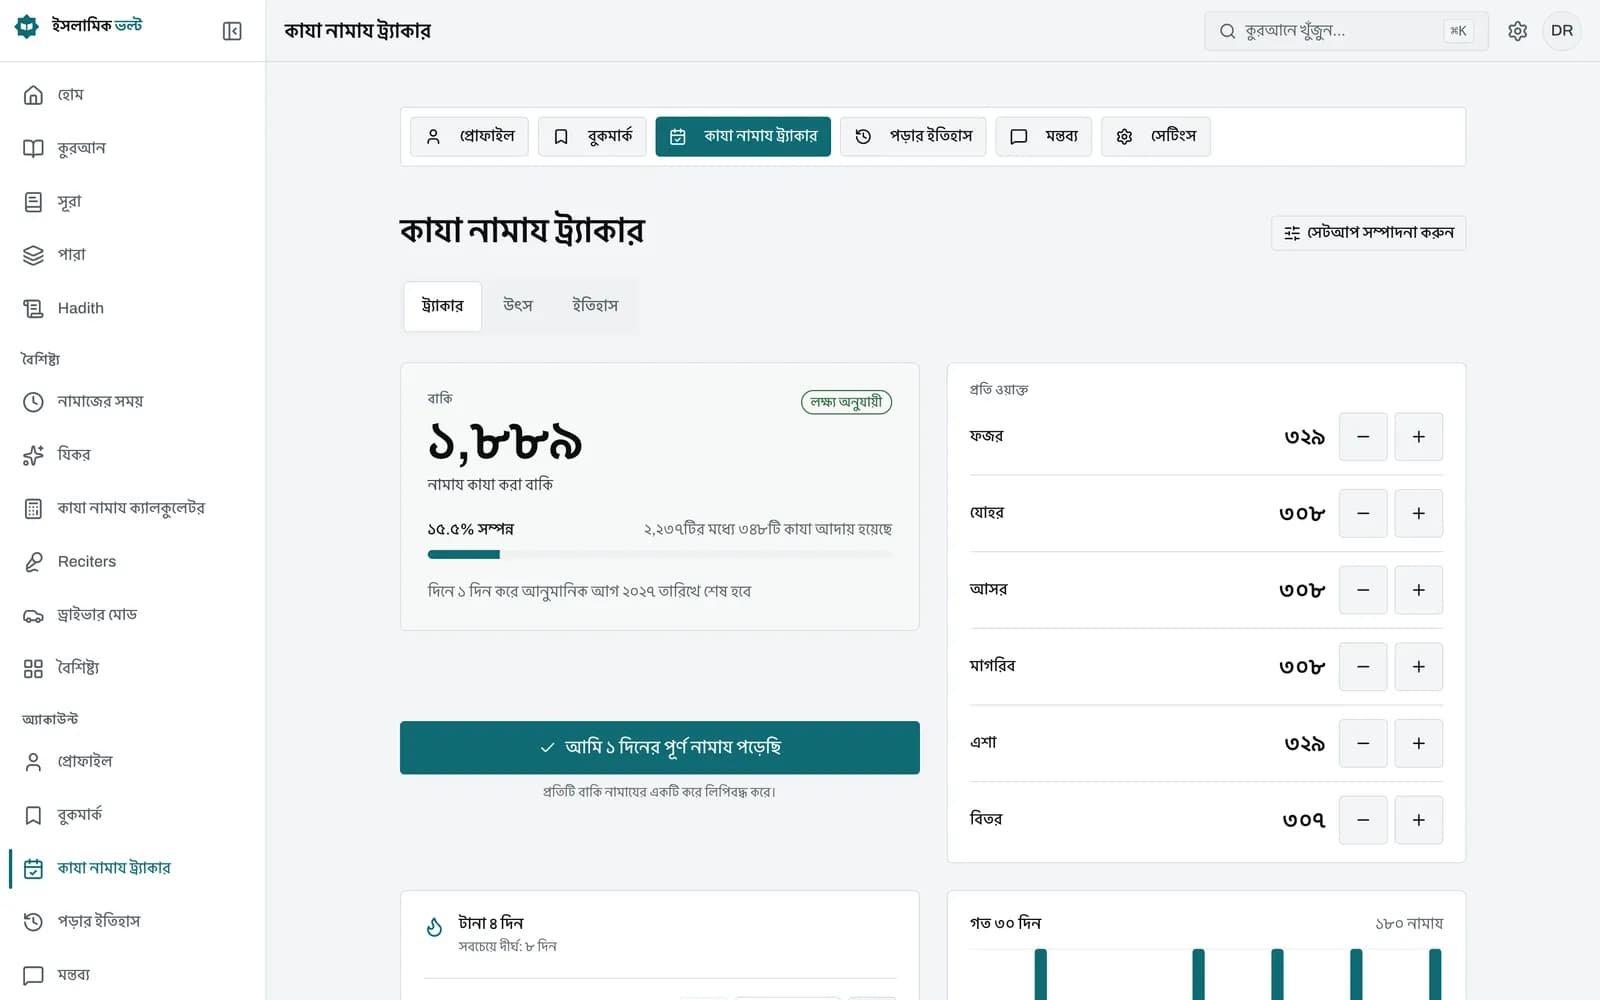Increase the আসর count with the plus button

pyautogui.click(x=1419, y=590)
